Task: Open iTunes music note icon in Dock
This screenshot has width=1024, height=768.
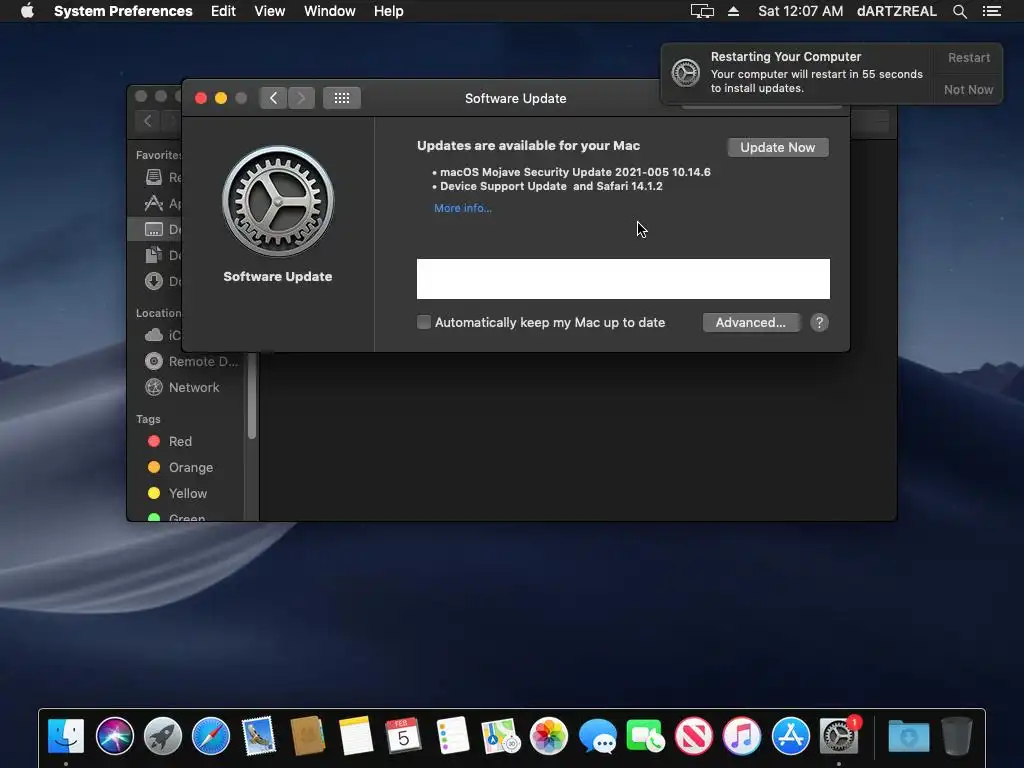Action: 742,736
